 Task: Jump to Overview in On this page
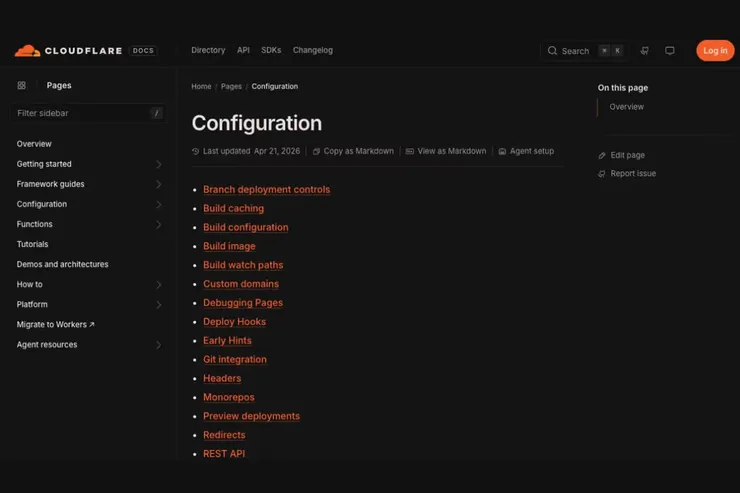[x=626, y=107]
